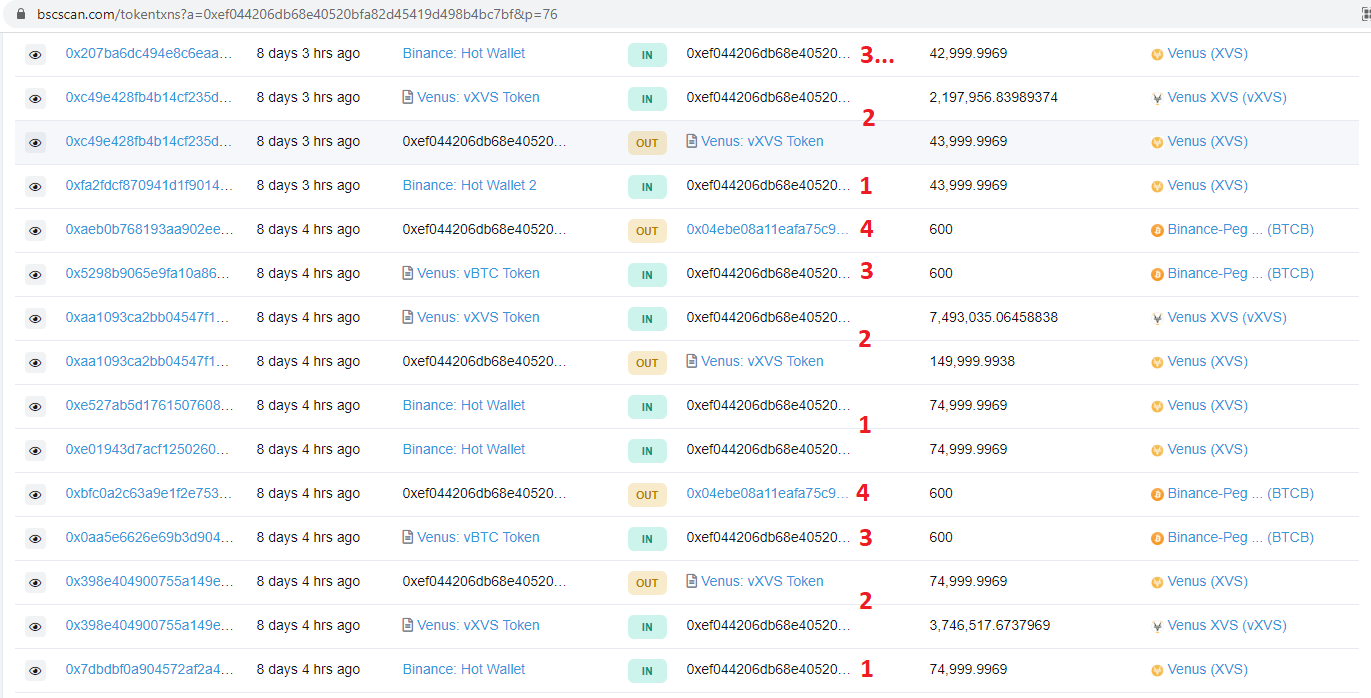Open Venus XVS (vXVS) token on 2,197,956.83989374 row
This screenshot has width=1371, height=698.
pos(1226,97)
